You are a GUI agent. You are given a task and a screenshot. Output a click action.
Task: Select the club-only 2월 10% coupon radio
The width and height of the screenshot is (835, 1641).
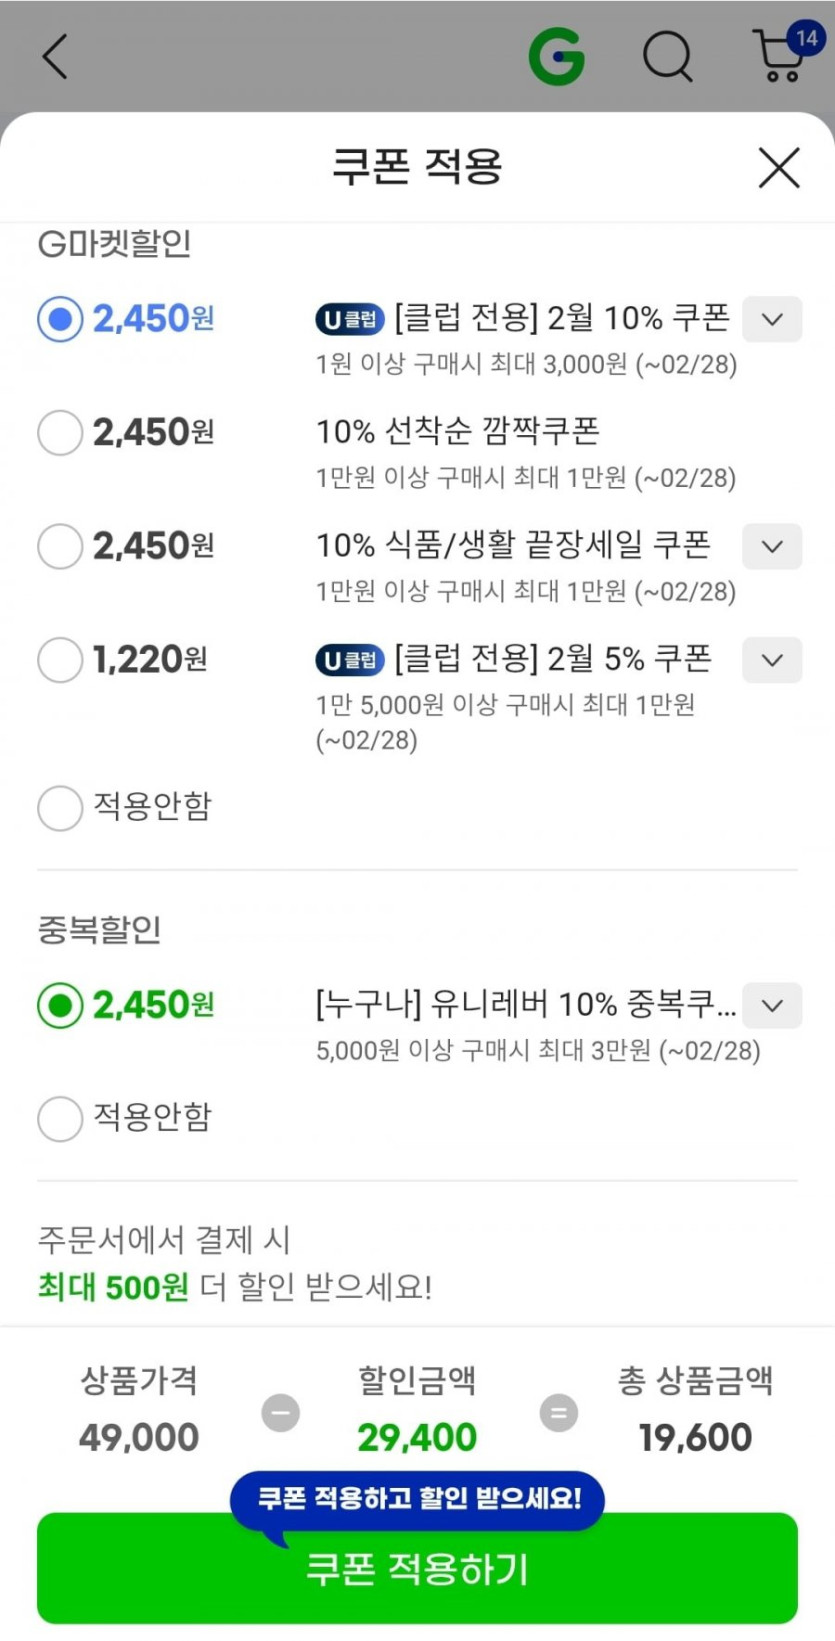click(60, 319)
